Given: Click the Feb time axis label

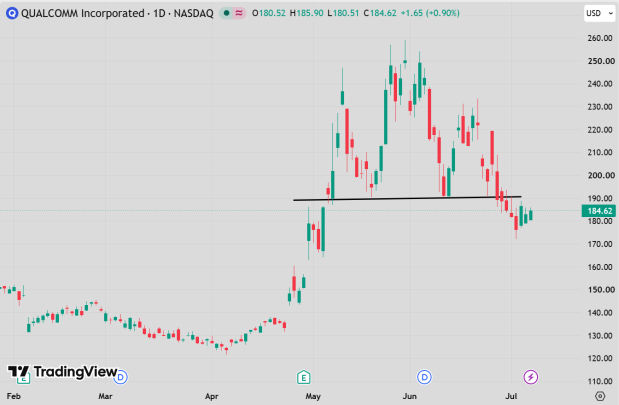Looking at the screenshot, I should click(x=13, y=396).
